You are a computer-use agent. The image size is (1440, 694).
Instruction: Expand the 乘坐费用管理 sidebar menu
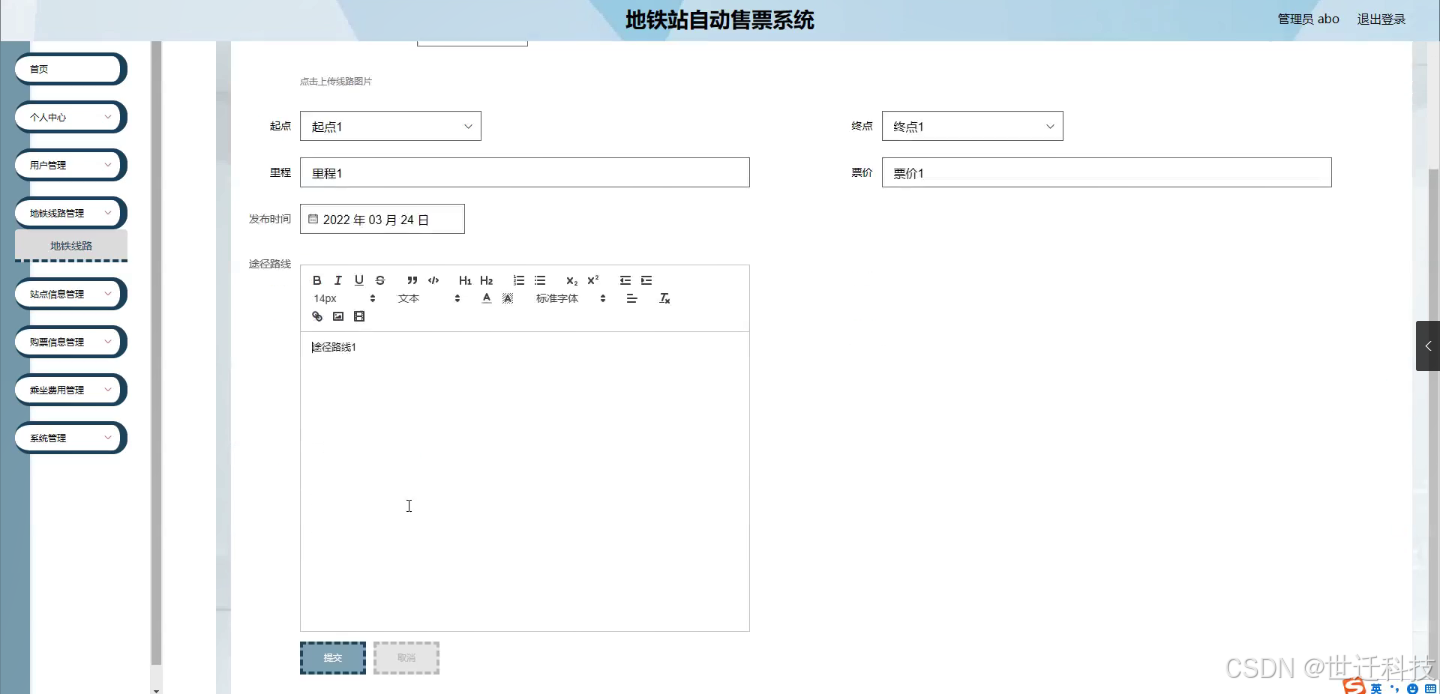click(x=70, y=390)
